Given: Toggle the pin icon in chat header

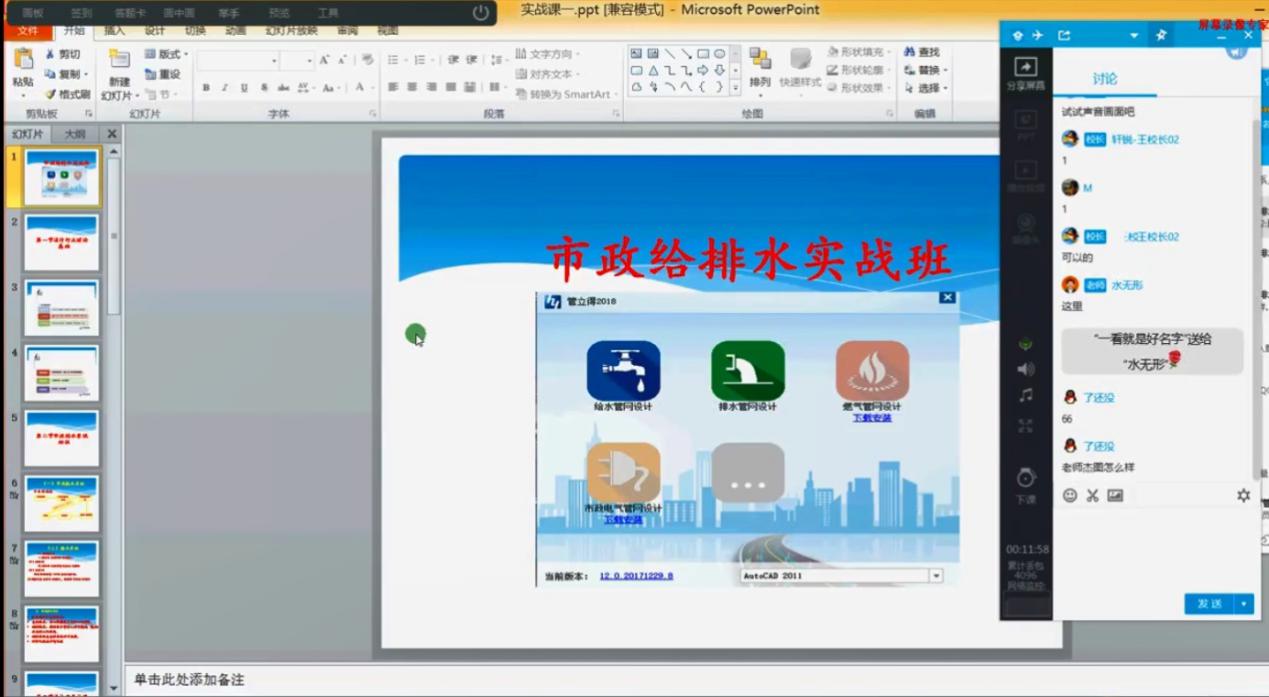Looking at the screenshot, I should coord(1161,35).
